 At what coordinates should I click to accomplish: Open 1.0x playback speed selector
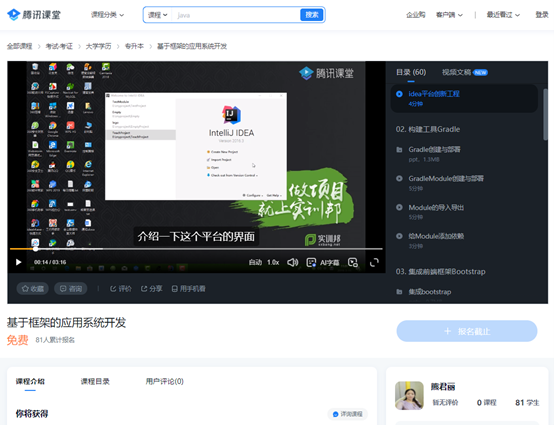pyautogui.click(x=273, y=262)
